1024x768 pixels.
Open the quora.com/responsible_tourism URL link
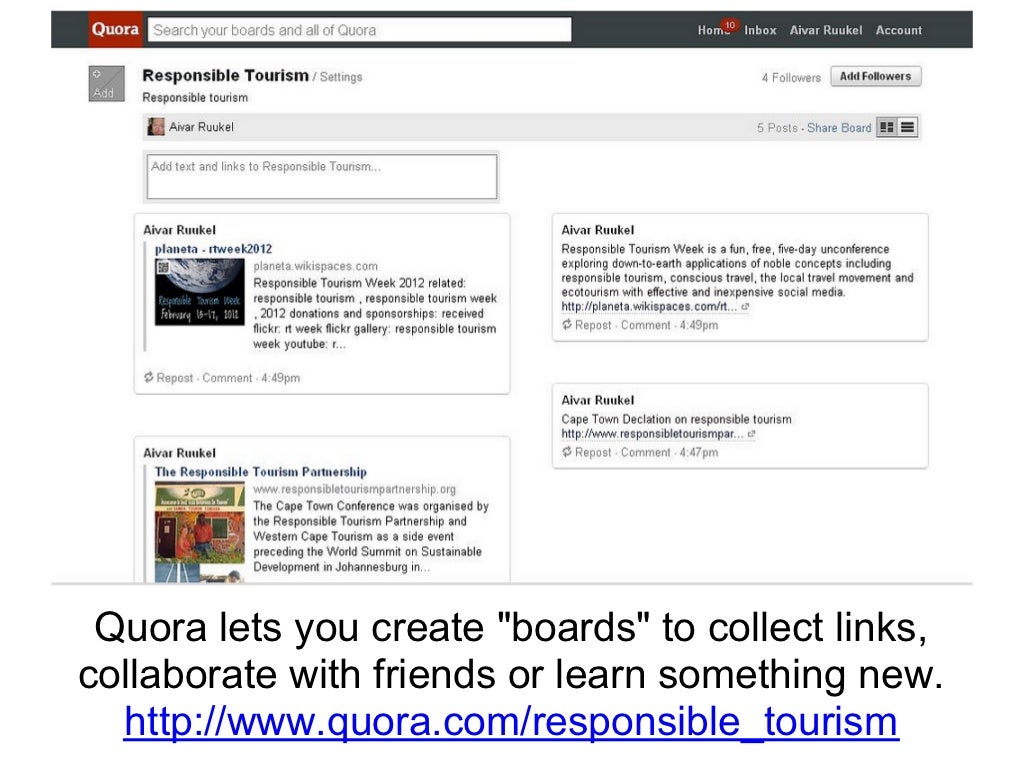point(511,722)
